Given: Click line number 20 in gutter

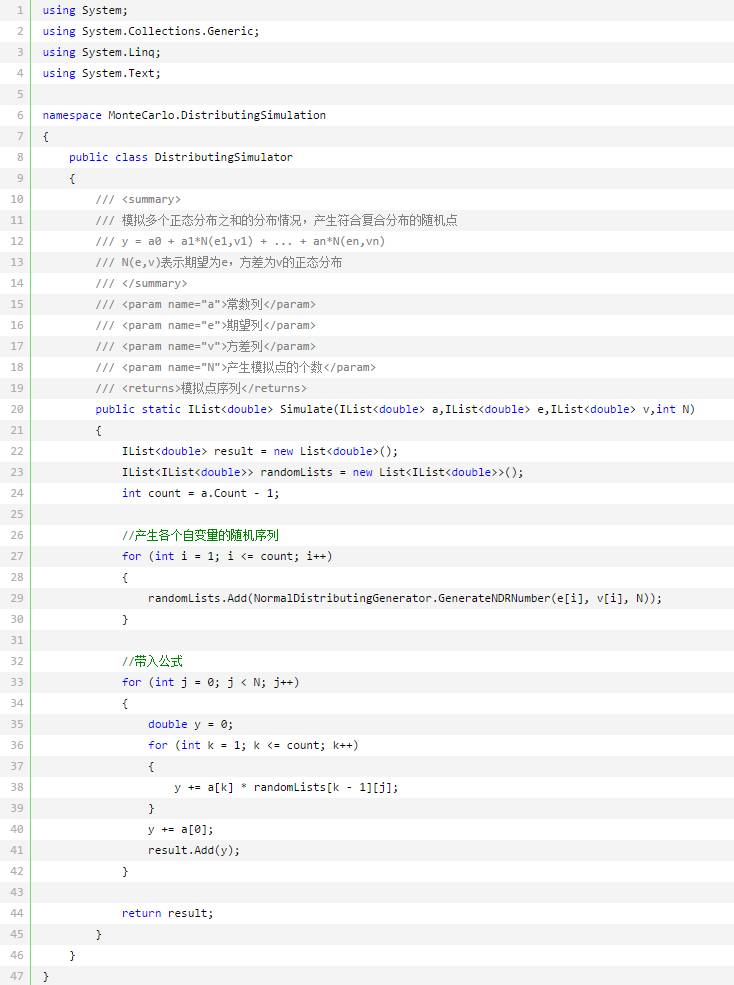Looking at the screenshot, I should pos(17,409).
